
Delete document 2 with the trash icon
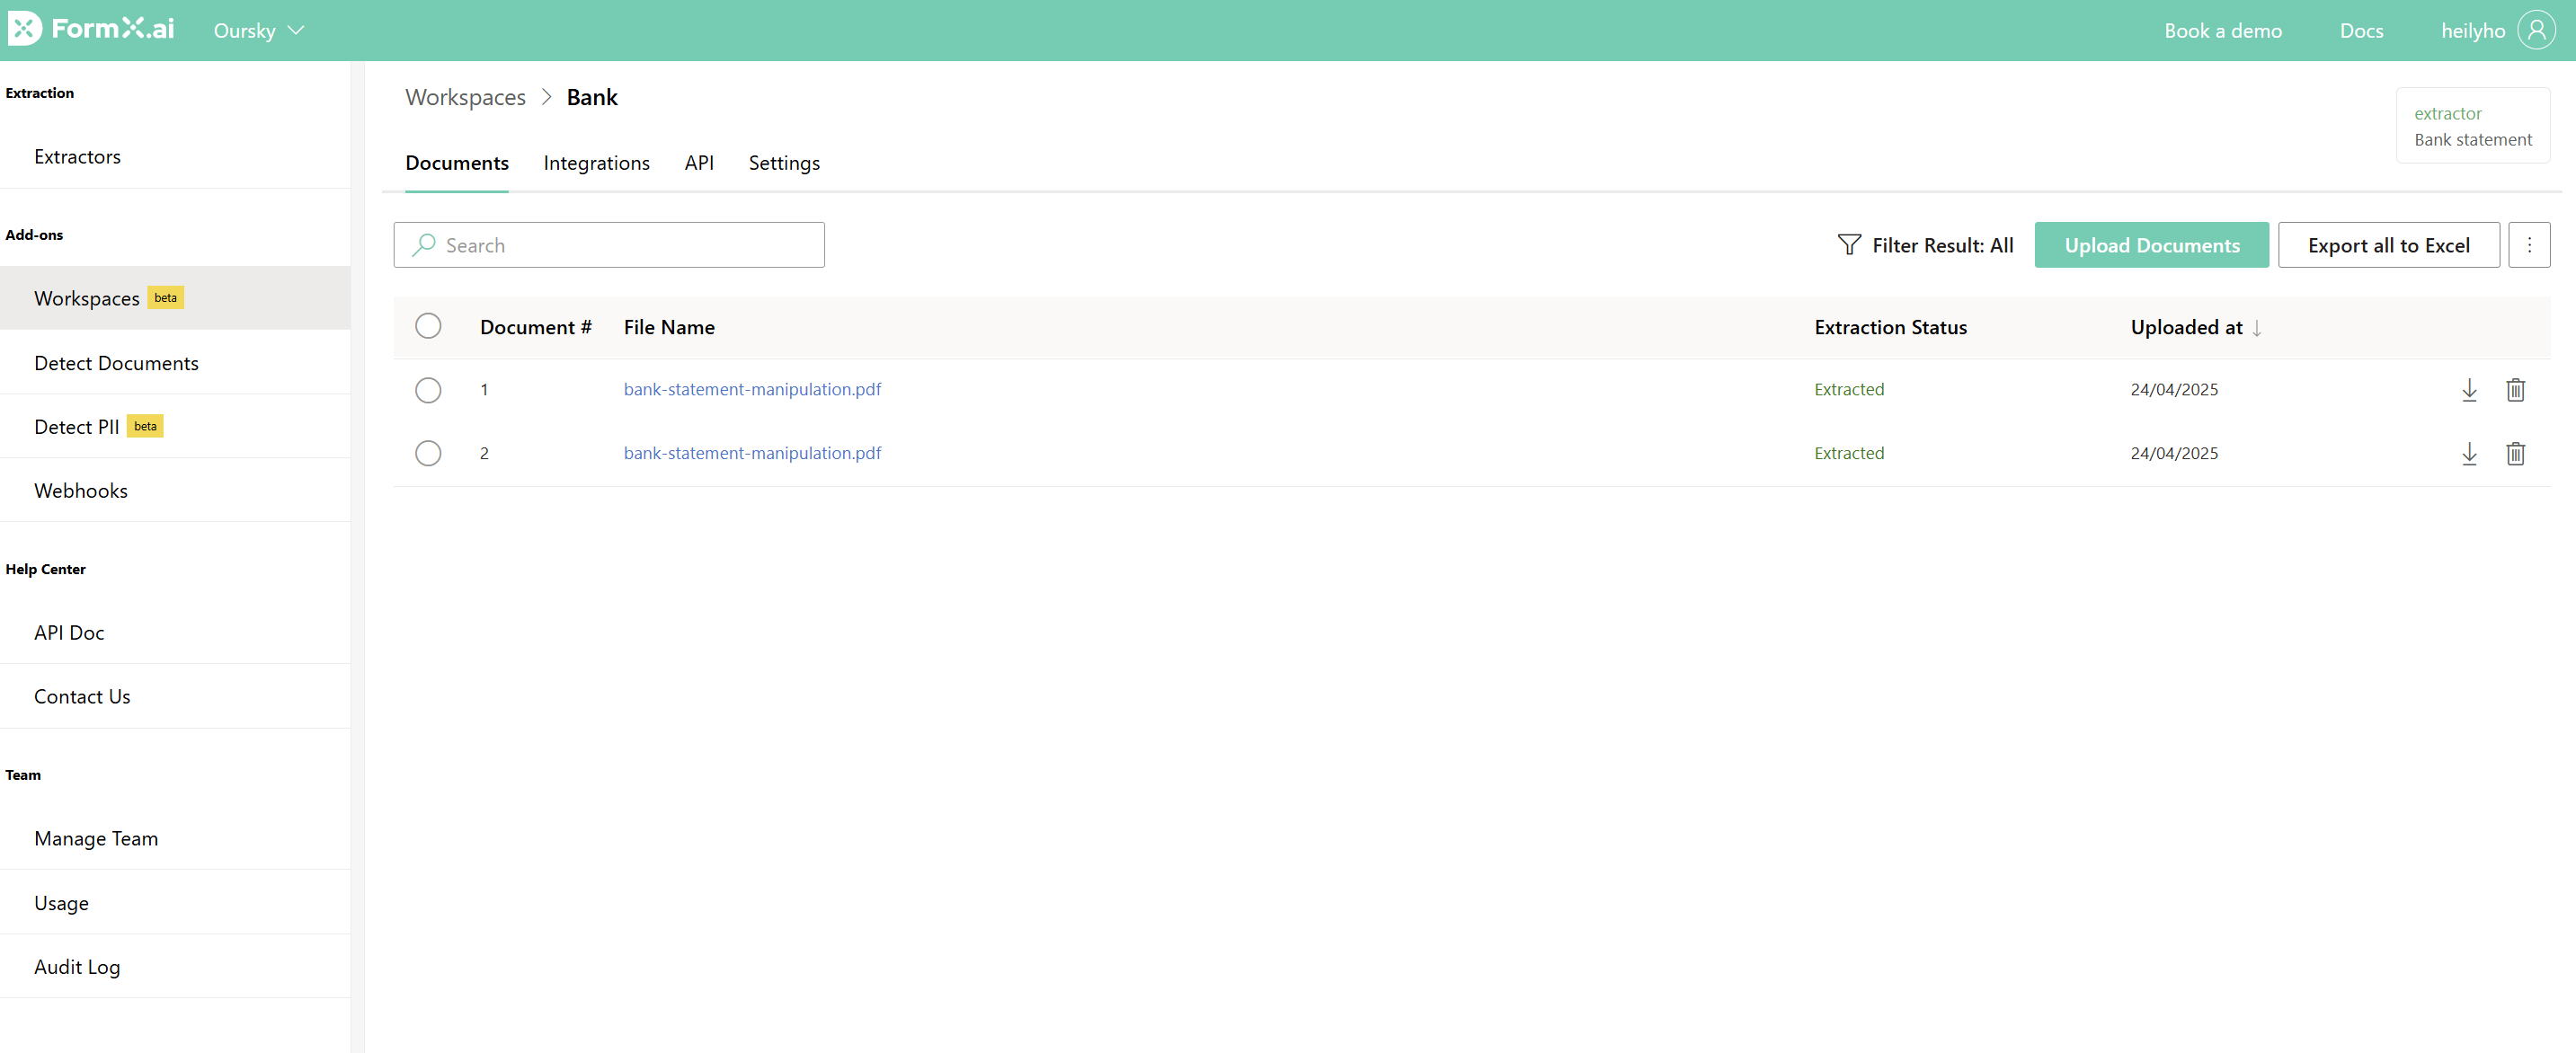pos(2515,454)
